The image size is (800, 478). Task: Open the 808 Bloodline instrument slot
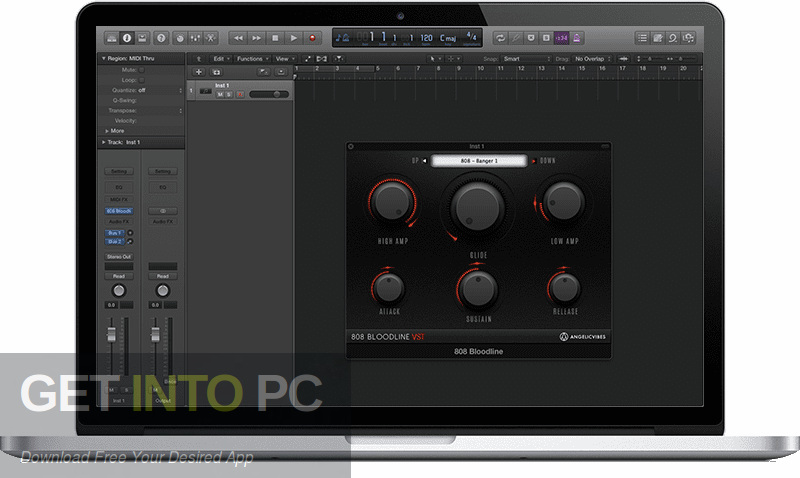[119, 211]
